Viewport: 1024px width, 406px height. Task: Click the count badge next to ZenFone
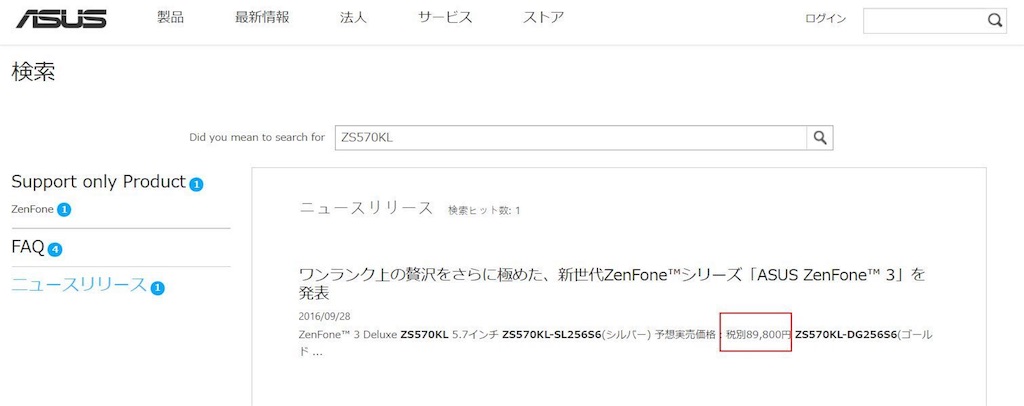click(63, 210)
